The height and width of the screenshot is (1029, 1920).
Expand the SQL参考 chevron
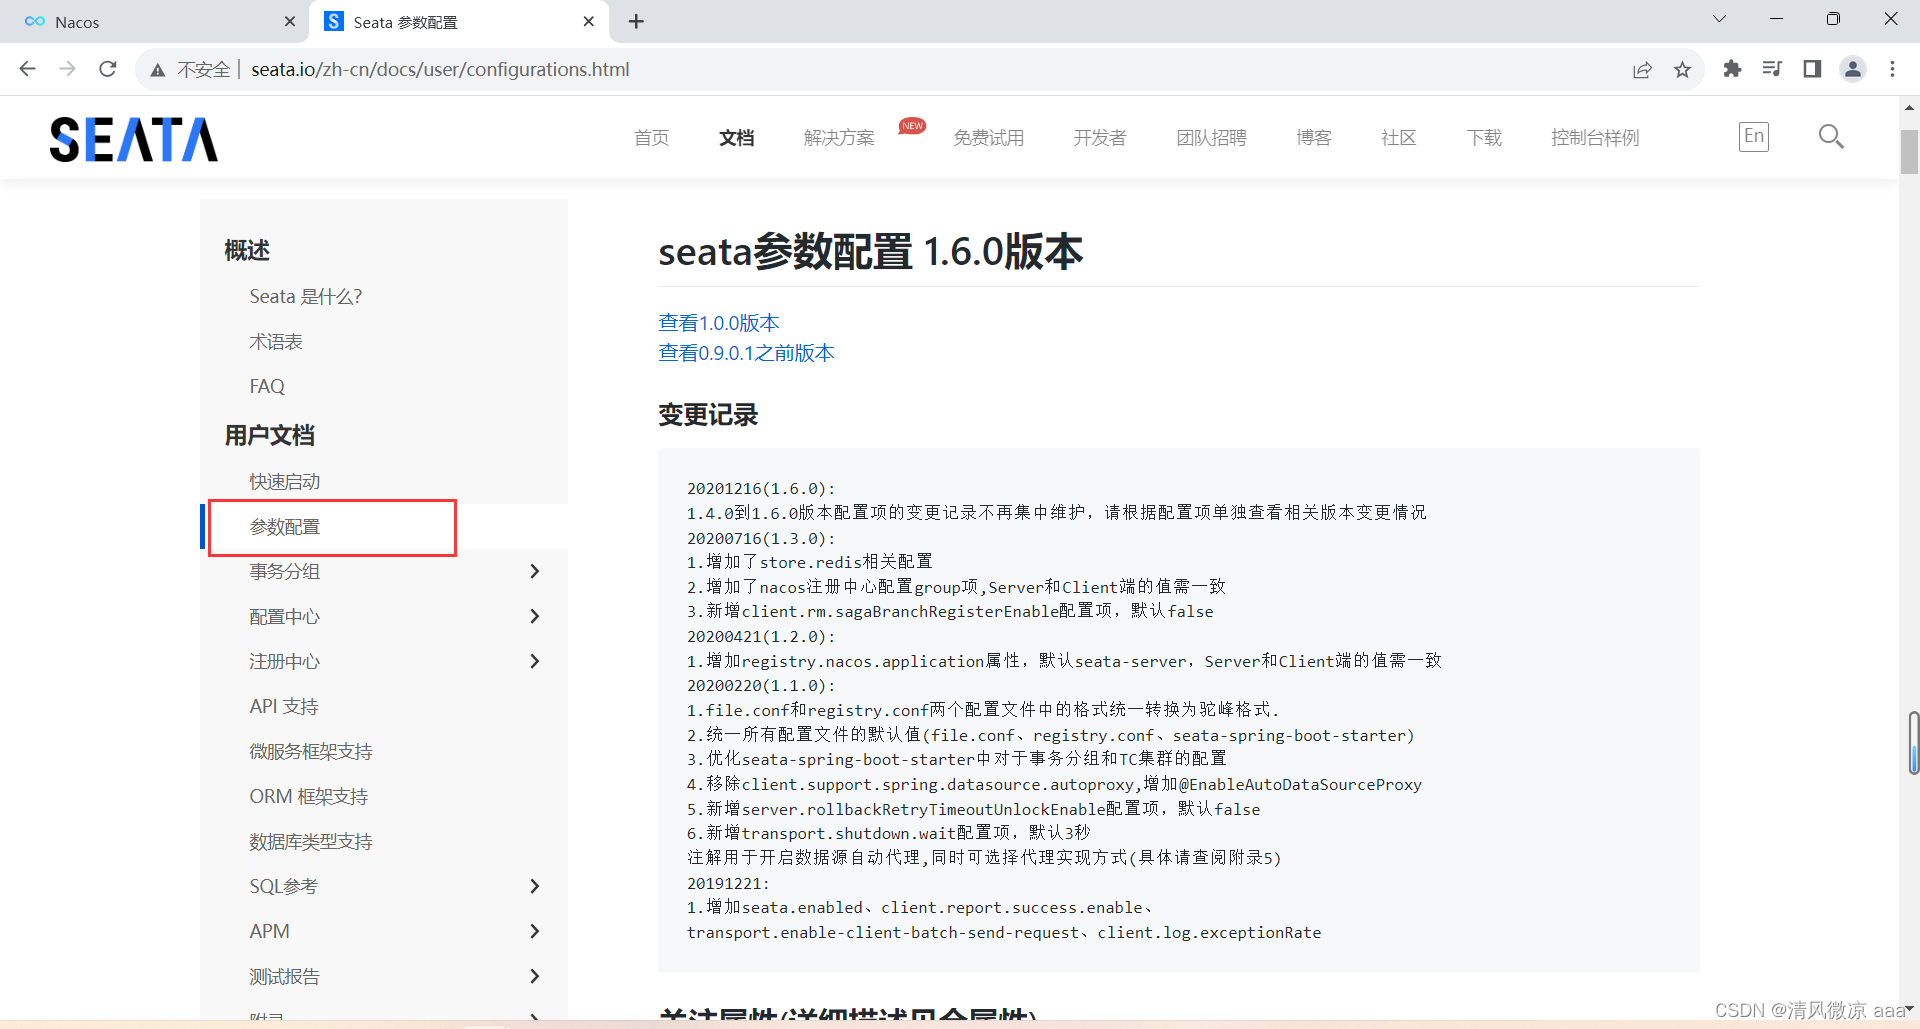click(534, 886)
